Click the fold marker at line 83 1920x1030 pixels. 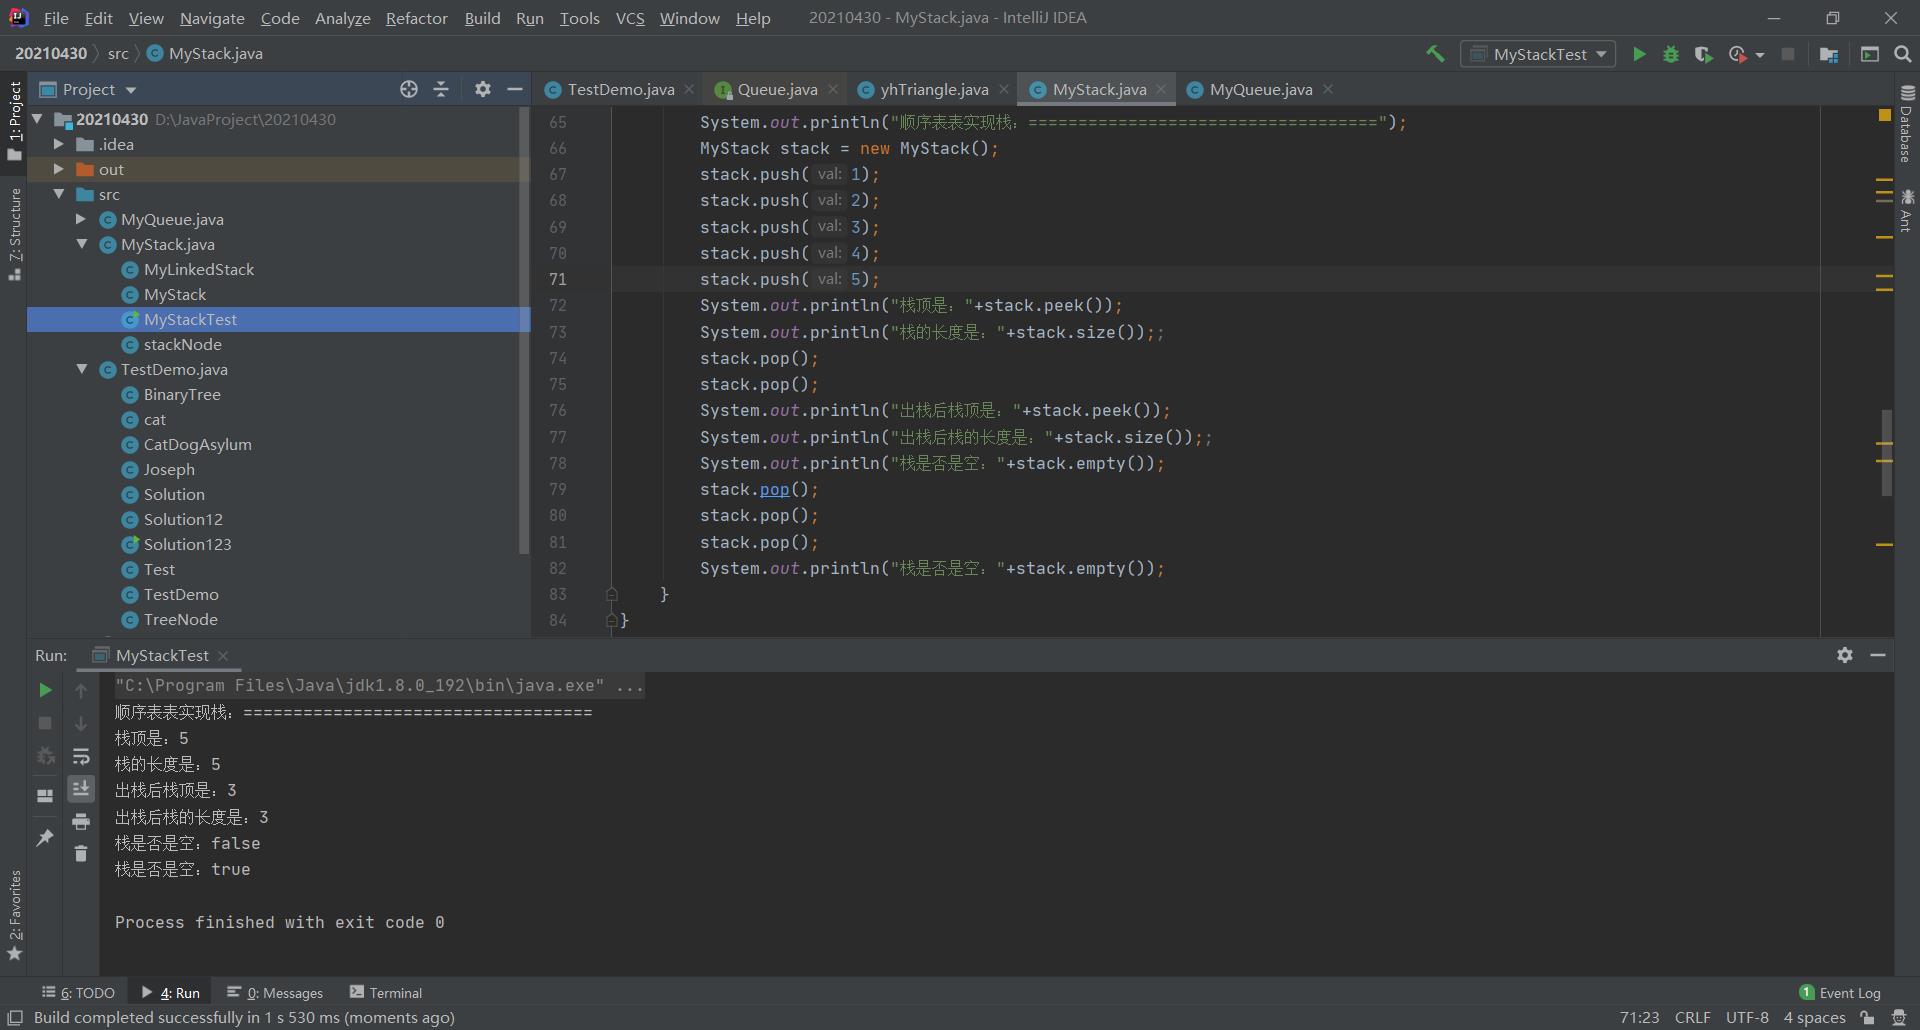point(612,594)
